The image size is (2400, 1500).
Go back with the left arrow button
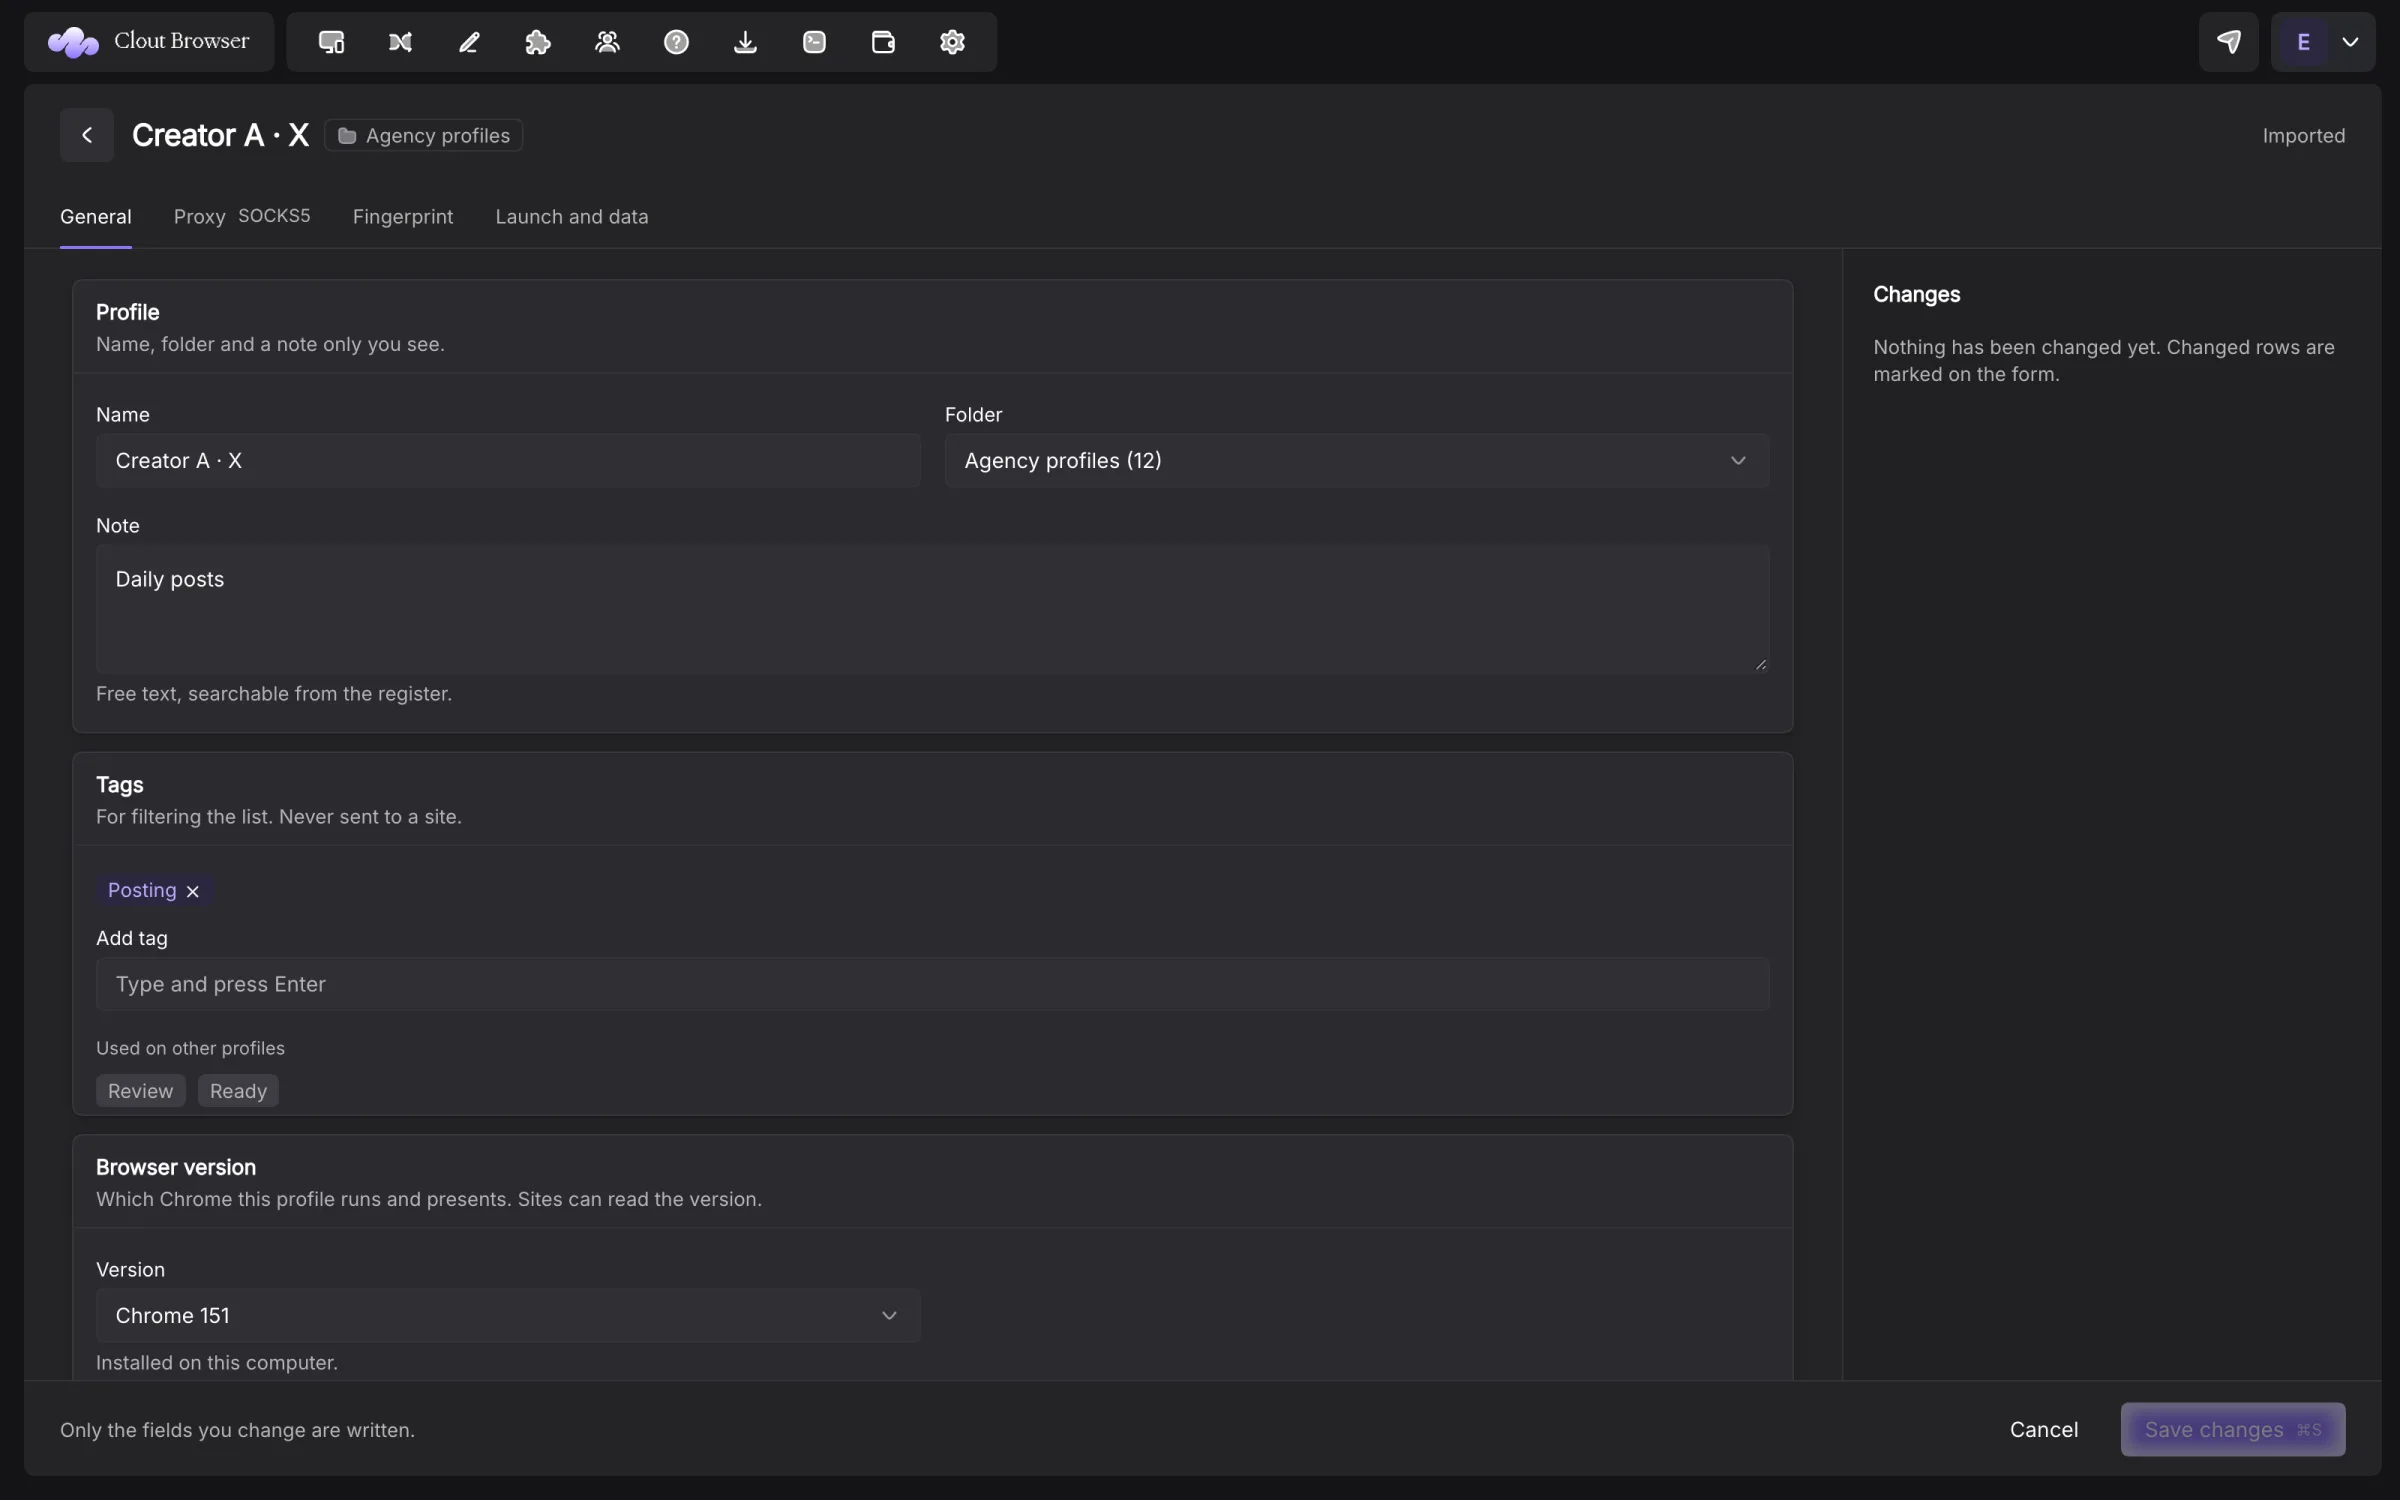[87, 135]
